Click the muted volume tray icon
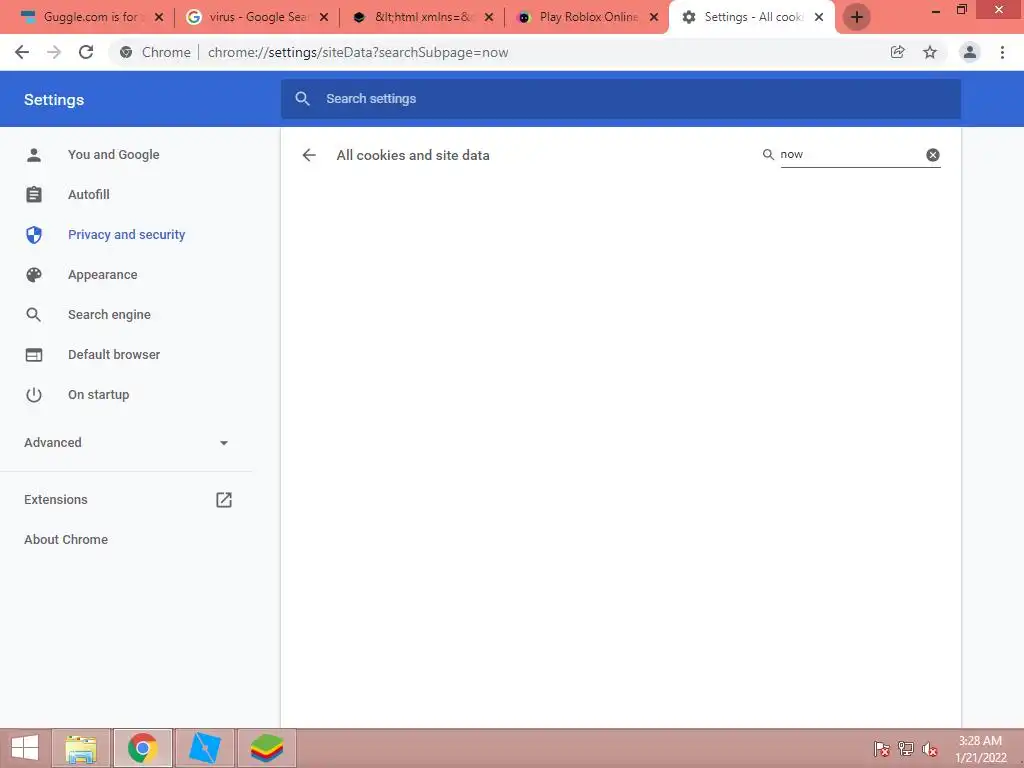 click(x=929, y=748)
